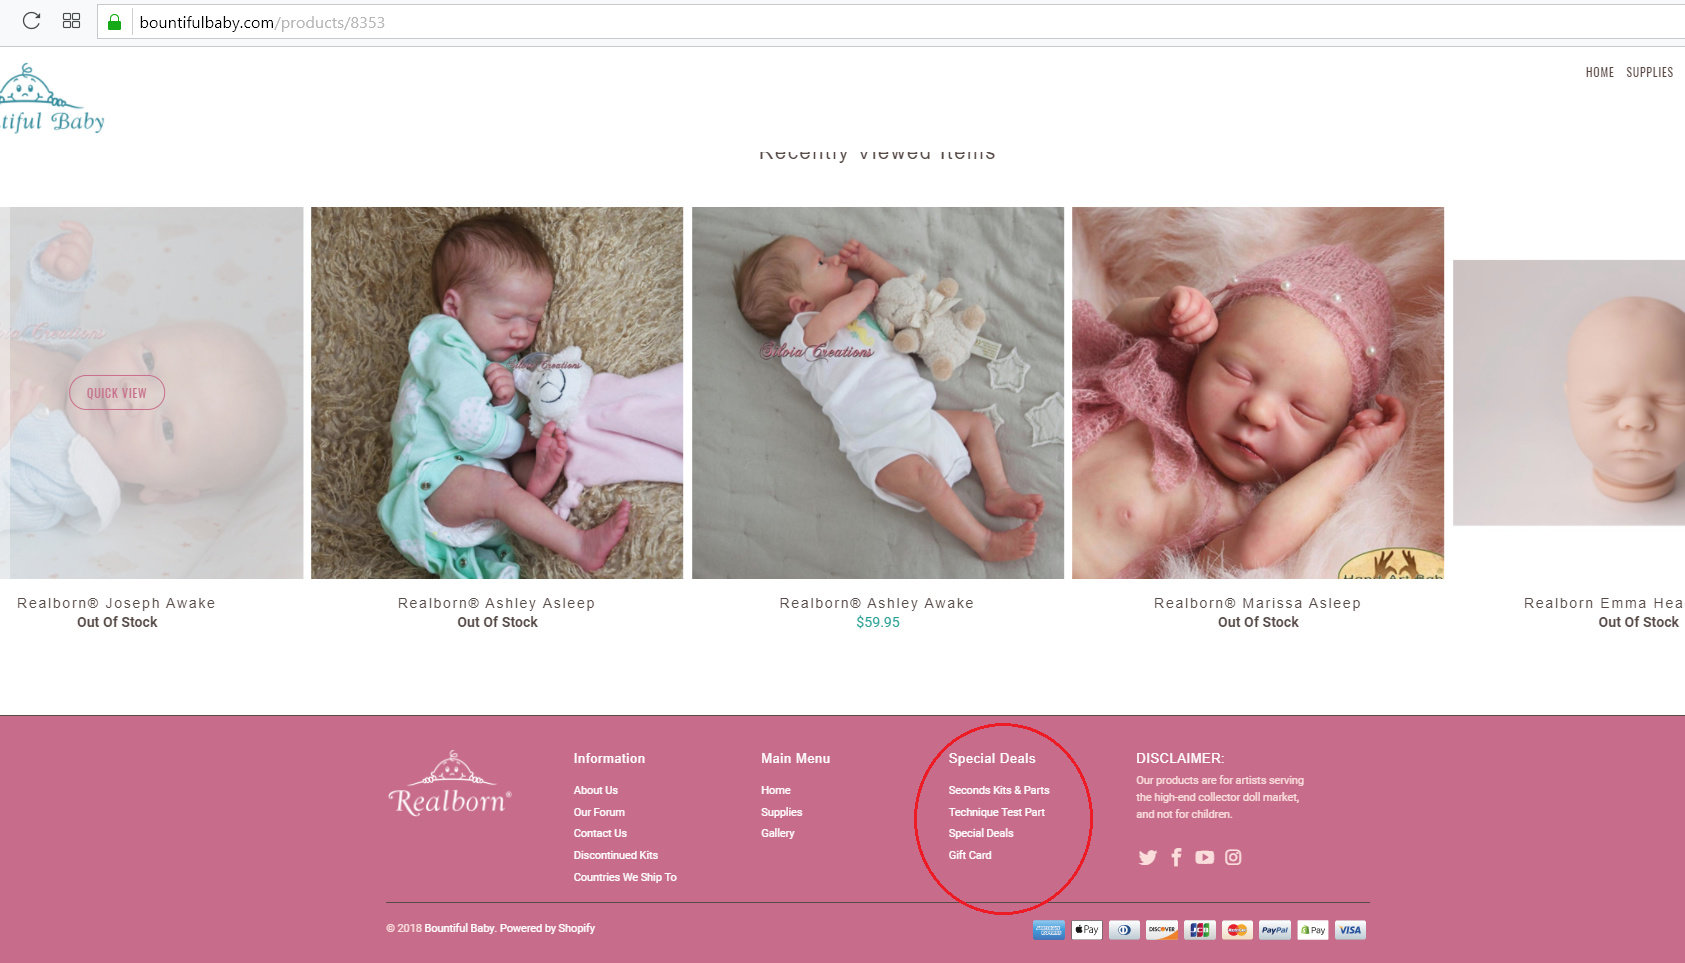
Task: Go to Home in the footer Main Menu
Action: (776, 790)
